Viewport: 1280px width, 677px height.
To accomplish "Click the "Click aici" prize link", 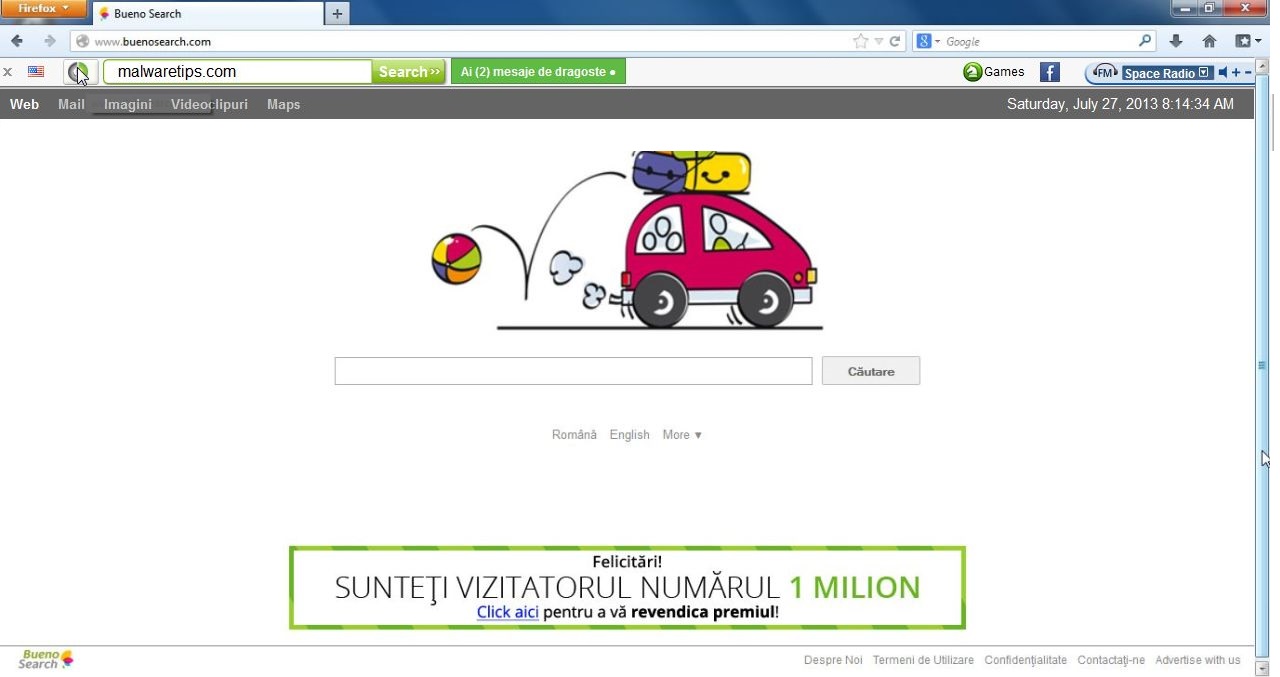I will coord(507,612).
